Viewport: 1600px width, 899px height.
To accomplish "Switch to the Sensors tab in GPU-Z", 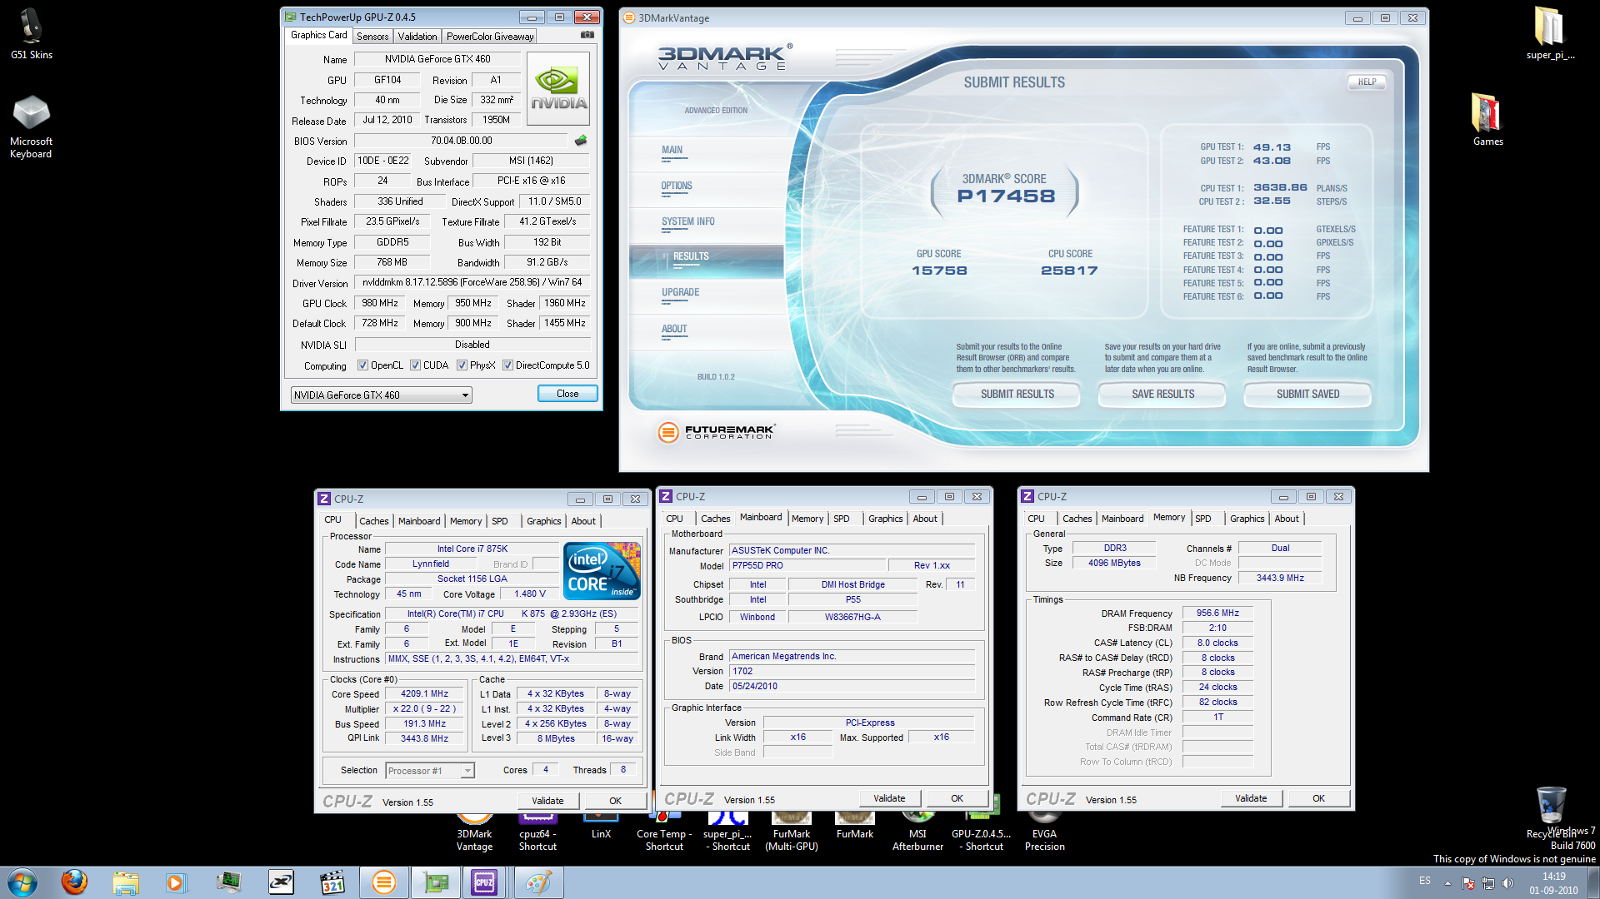I will click(373, 36).
